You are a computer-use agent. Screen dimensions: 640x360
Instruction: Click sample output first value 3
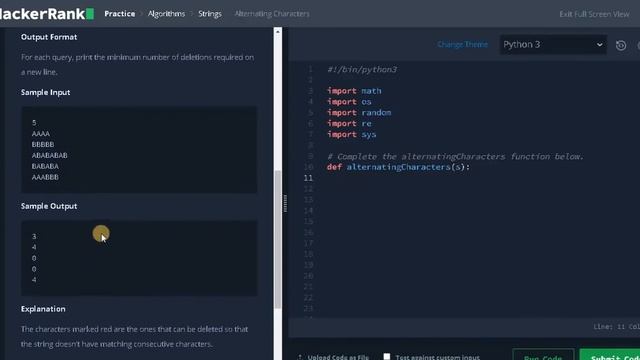[x=34, y=236]
